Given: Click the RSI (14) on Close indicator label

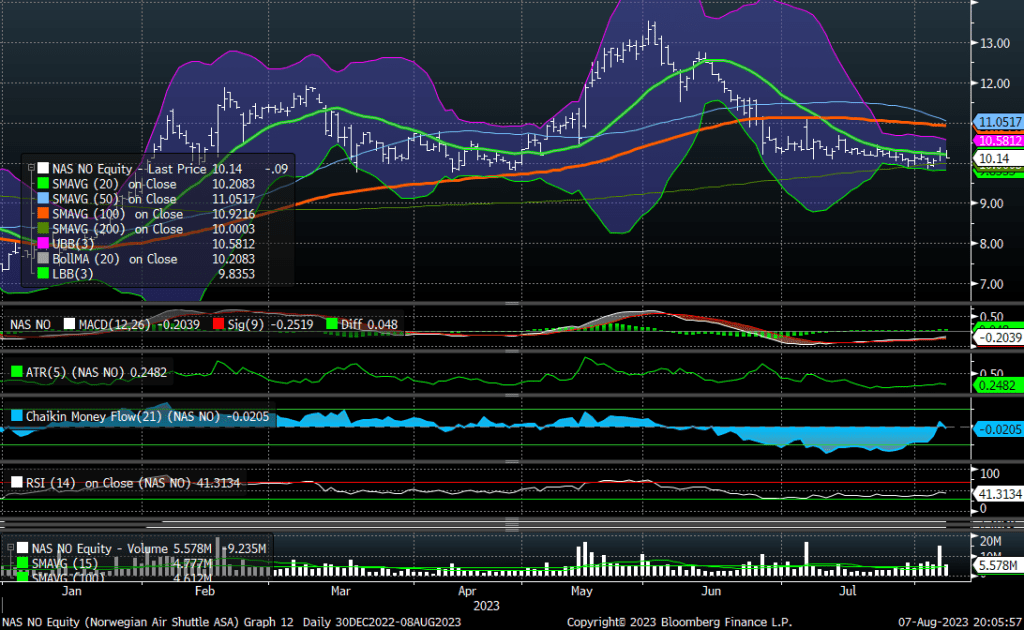Looking at the screenshot, I should click(108, 483).
